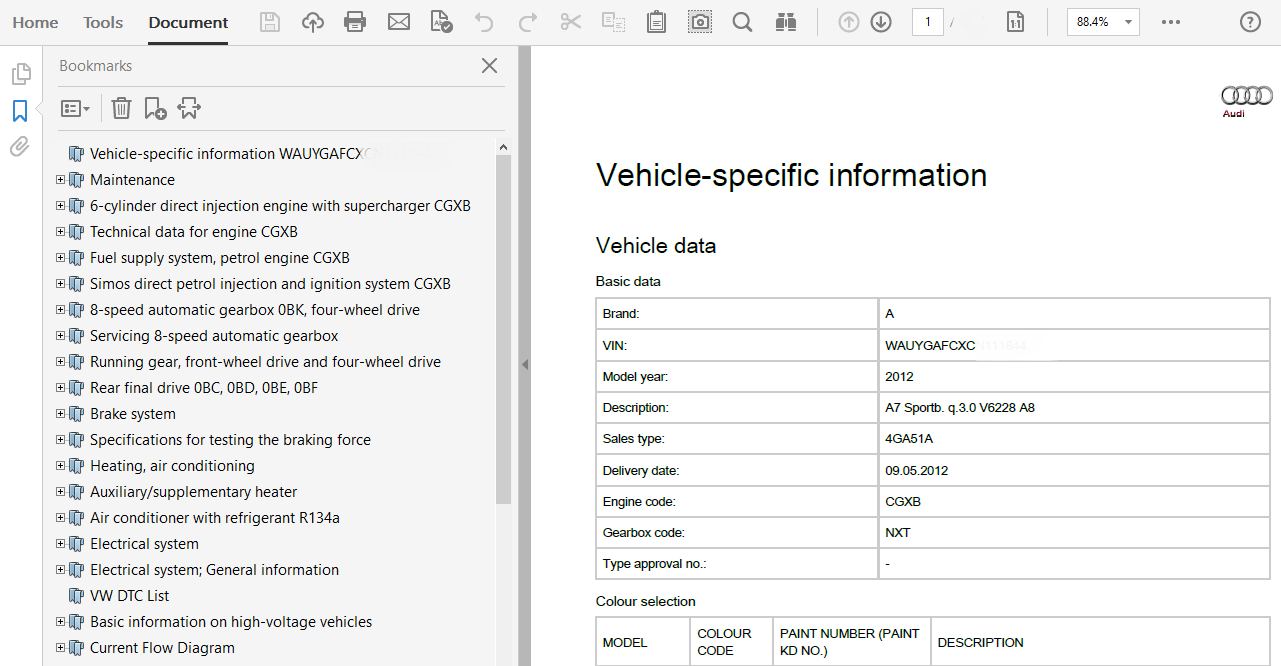Screen dimensions: 1281x666
Task: Open the Attachments panel icon
Action: (x=19, y=146)
